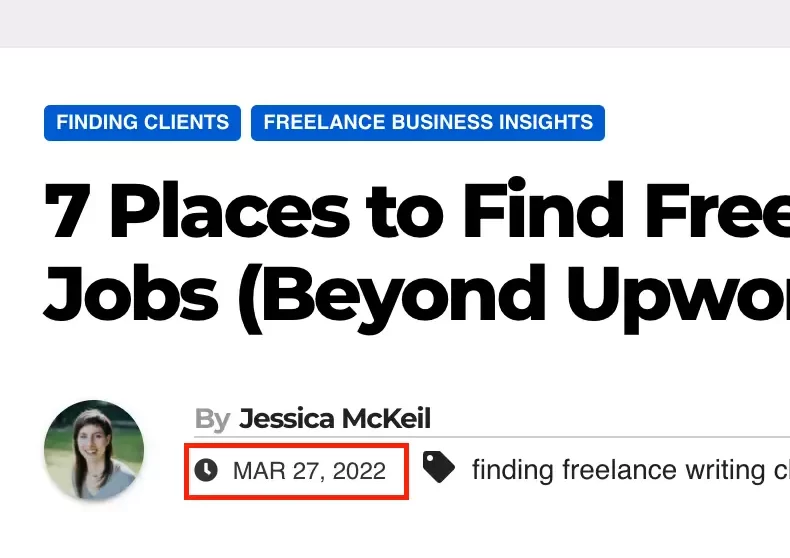
Task: Click the word 'Jobs' in the headline
Action: point(131,294)
